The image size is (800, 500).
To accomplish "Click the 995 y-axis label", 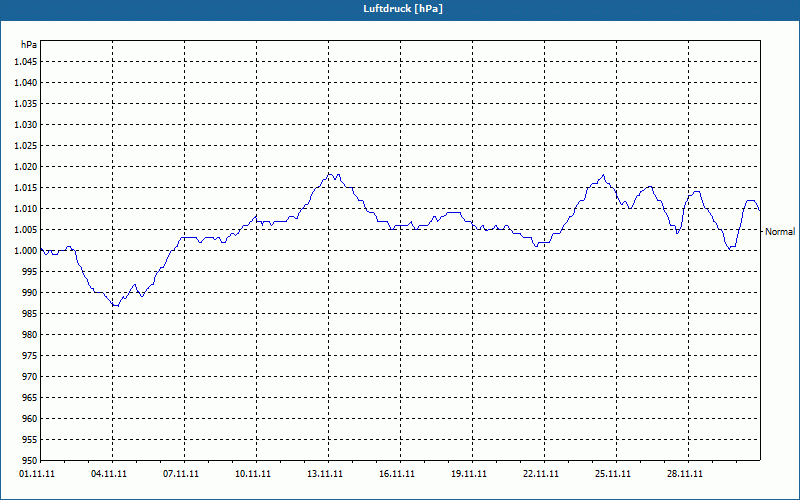I will pos(30,271).
